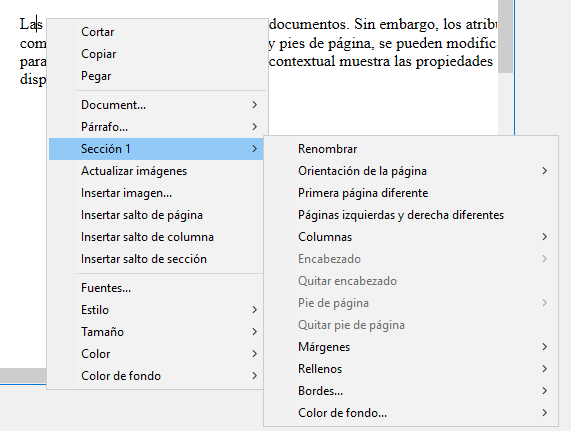
Task: Click Insertar salto de columna
Action: tap(156, 237)
